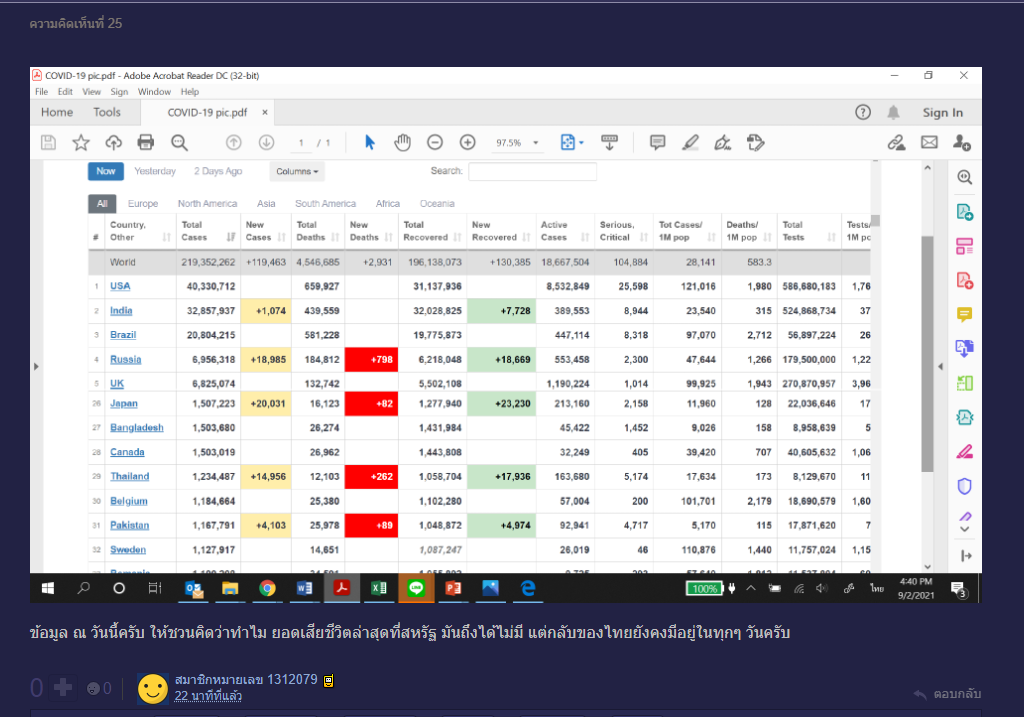Viewport: 1024px width, 717px height.
Task: Switch to the Tools tab
Action: (107, 112)
